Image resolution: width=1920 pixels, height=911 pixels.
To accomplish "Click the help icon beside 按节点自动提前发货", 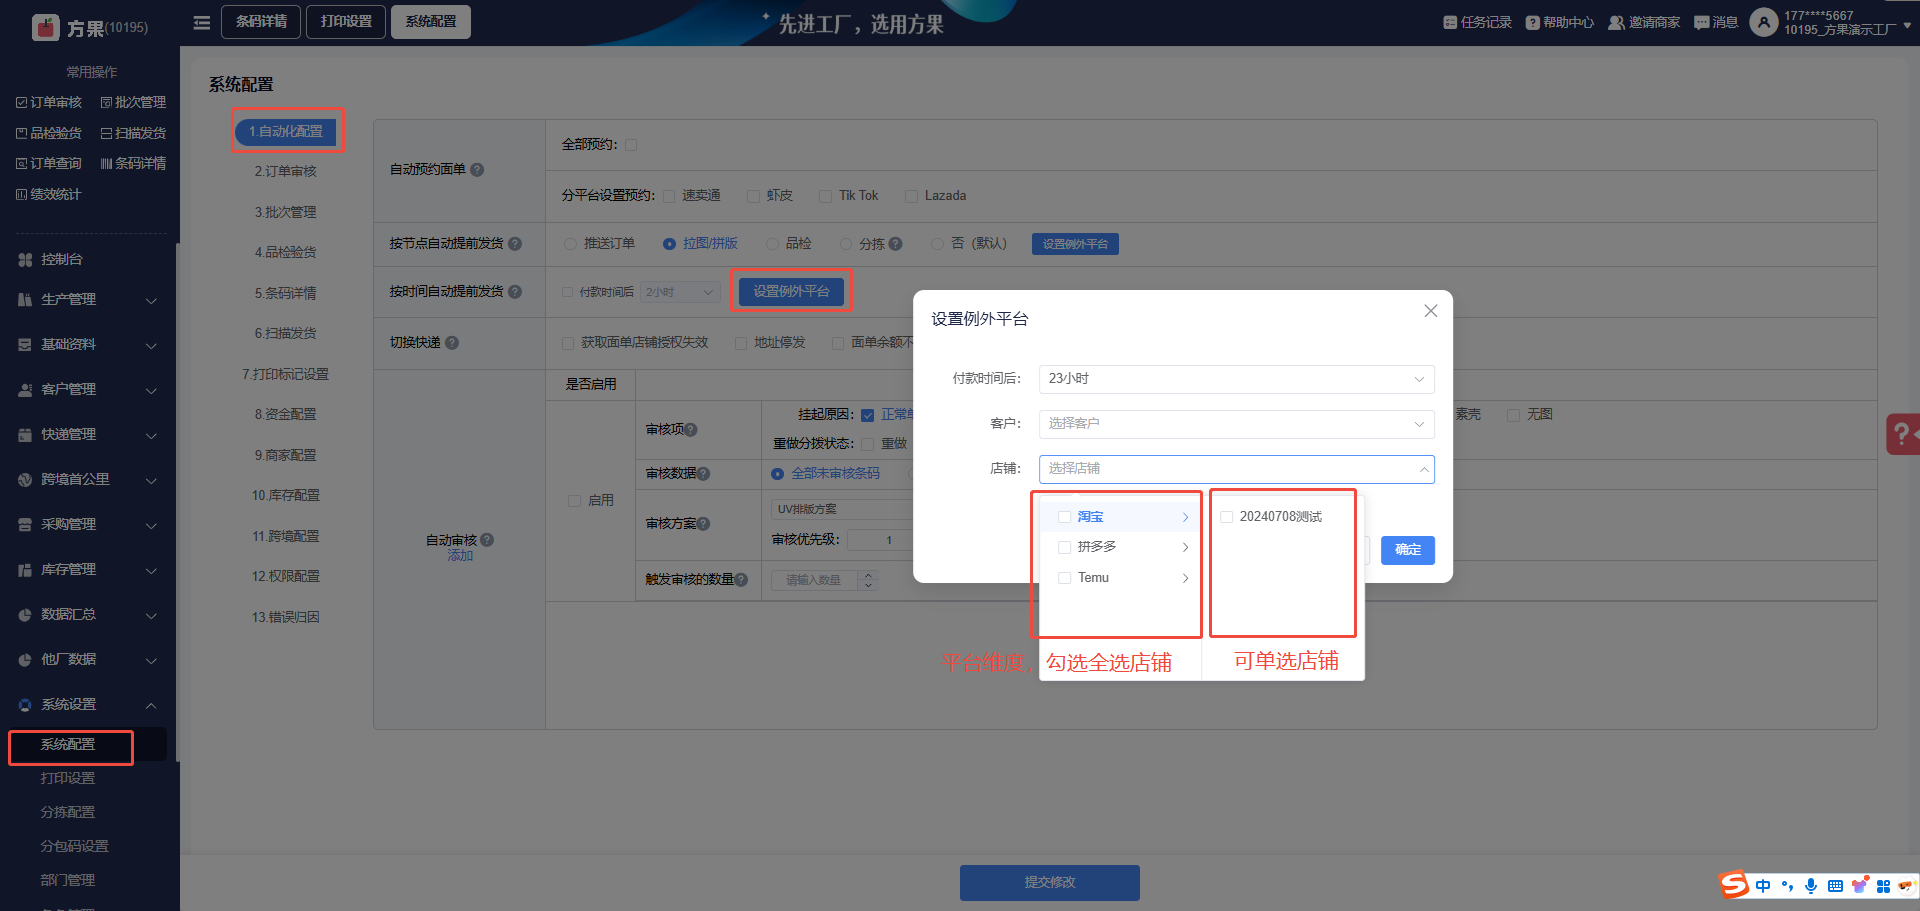I will (515, 244).
